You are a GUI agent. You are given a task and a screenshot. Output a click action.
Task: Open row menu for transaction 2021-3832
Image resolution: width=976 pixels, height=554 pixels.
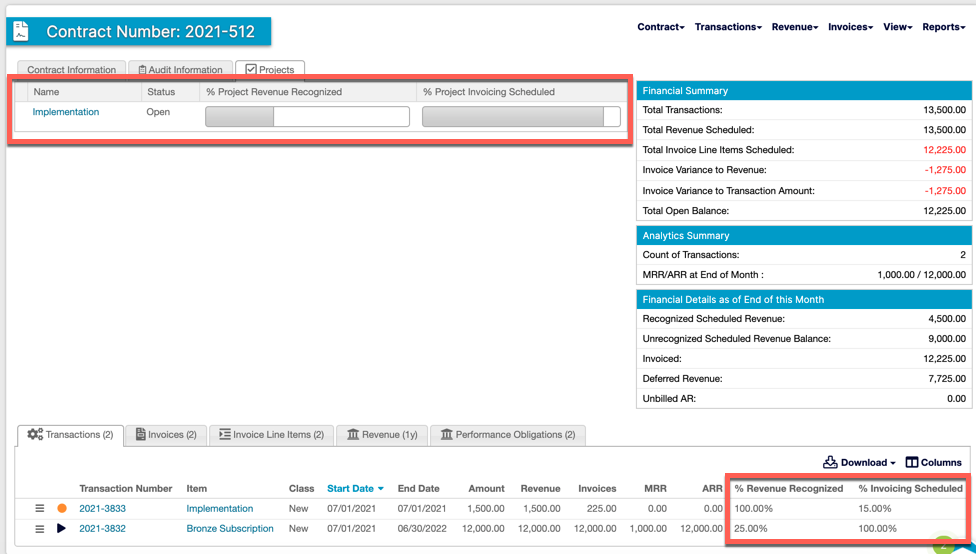pos(39,529)
